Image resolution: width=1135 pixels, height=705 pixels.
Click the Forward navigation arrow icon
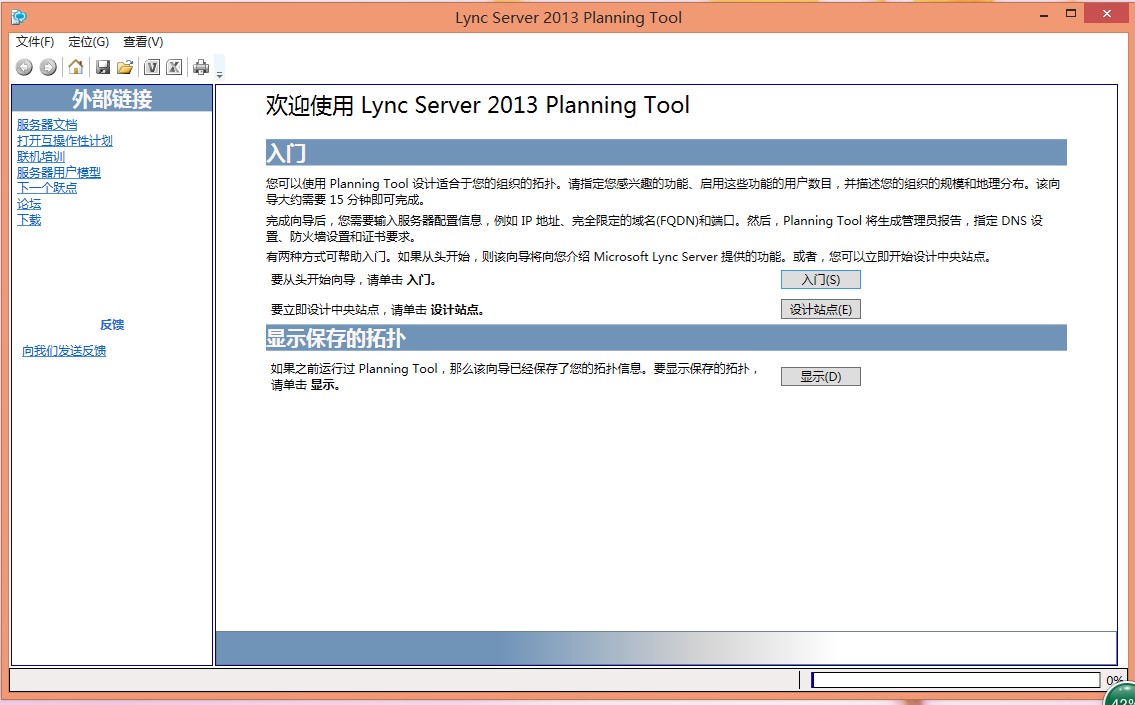click(48, 67)
